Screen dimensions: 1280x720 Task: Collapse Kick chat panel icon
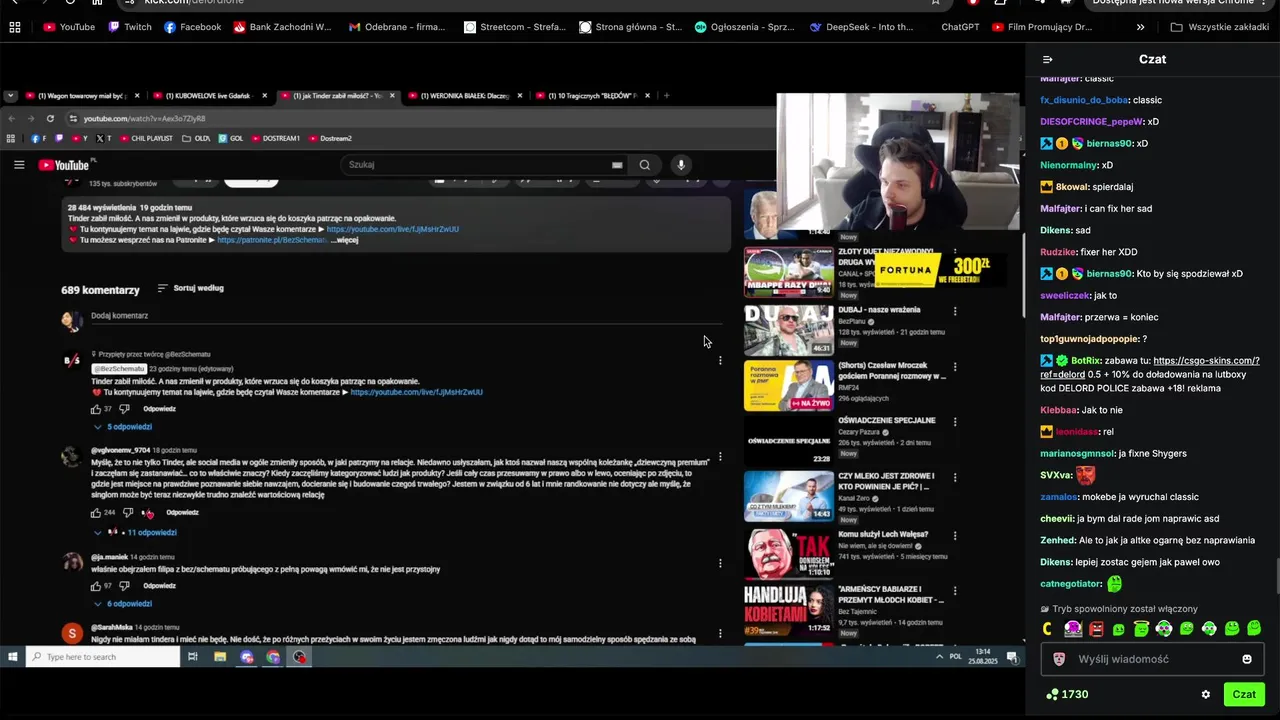[x=1047, y=59]
